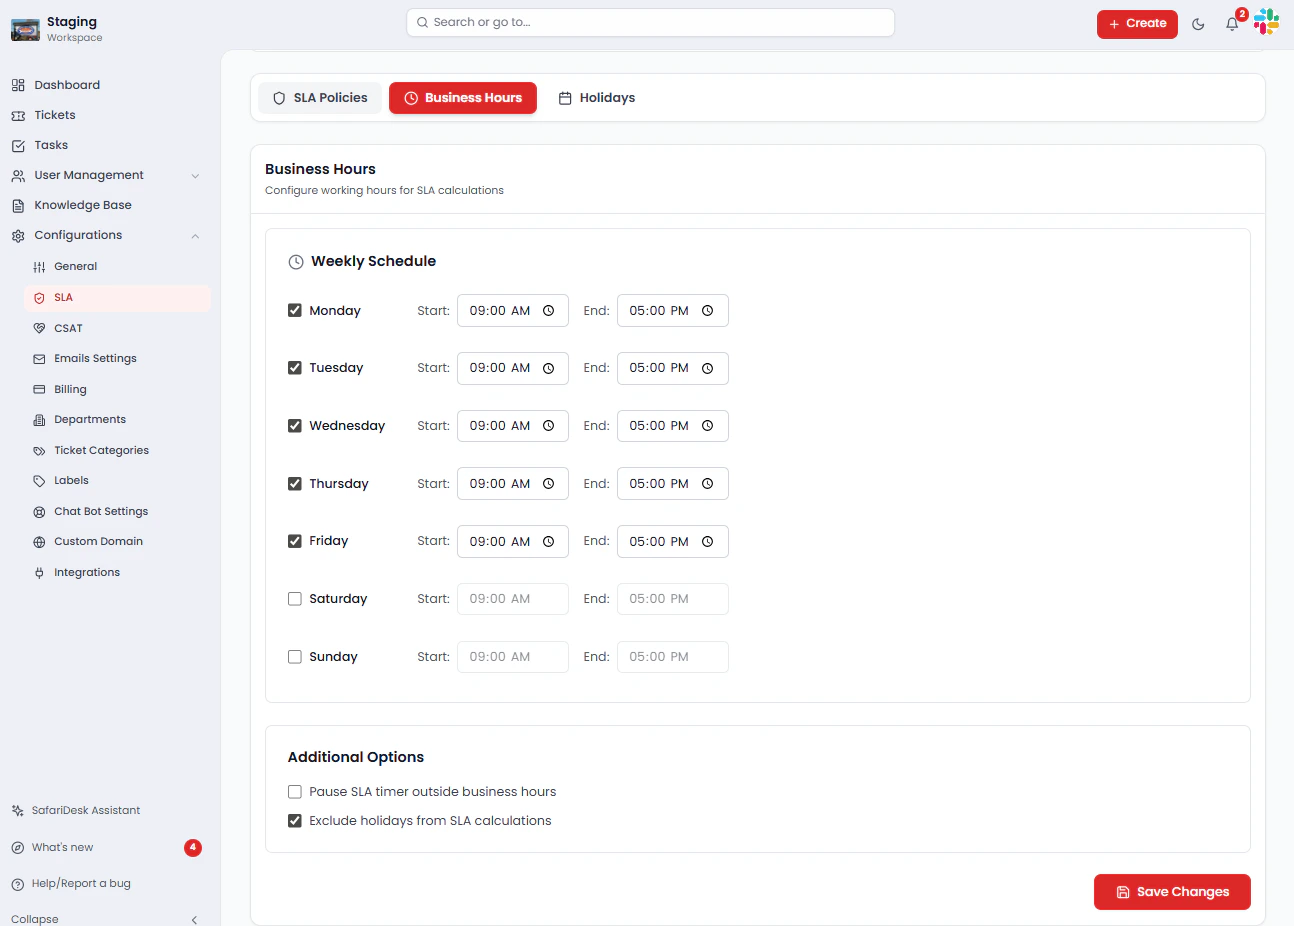The image size is (1294, 926).
Task: Open Tuesday start time field
Action: coord(513,368)
